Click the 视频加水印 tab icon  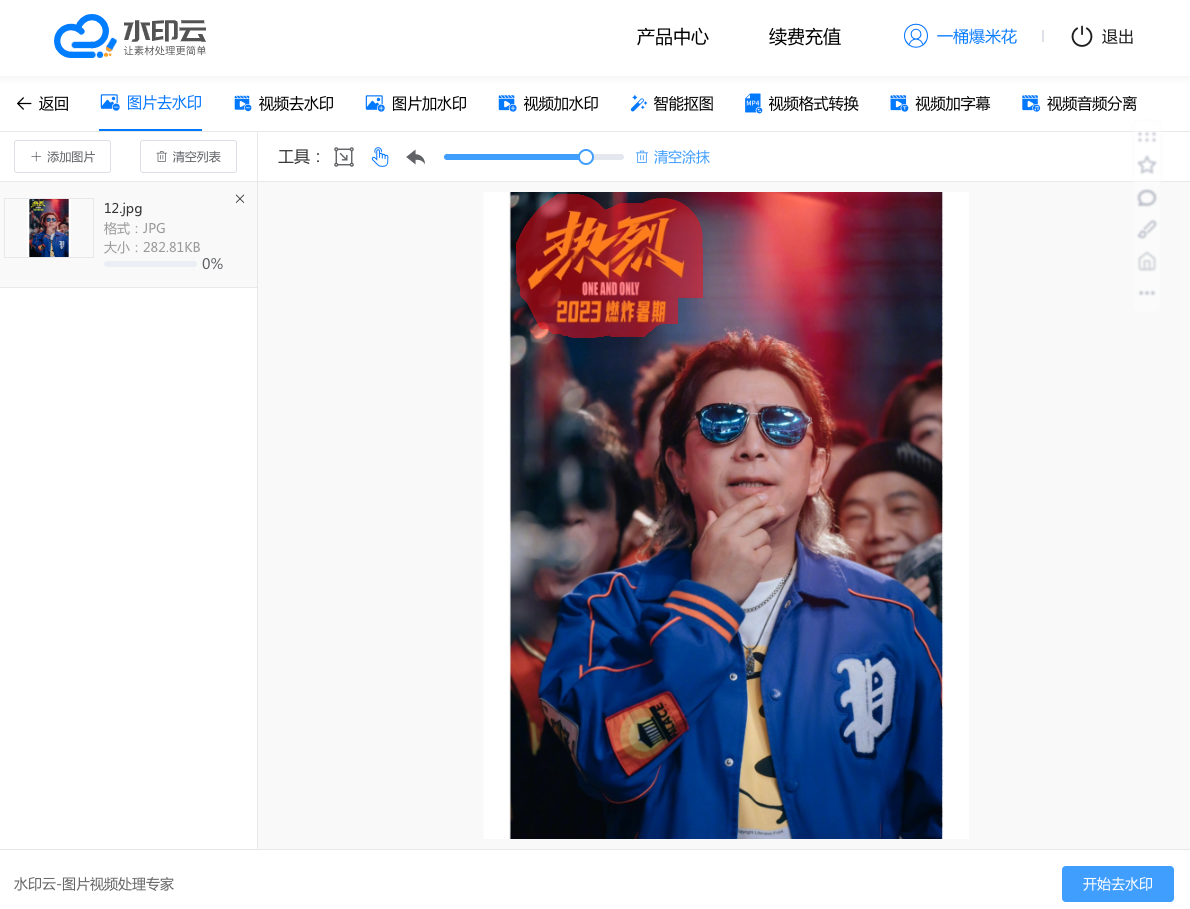[507, 103]
